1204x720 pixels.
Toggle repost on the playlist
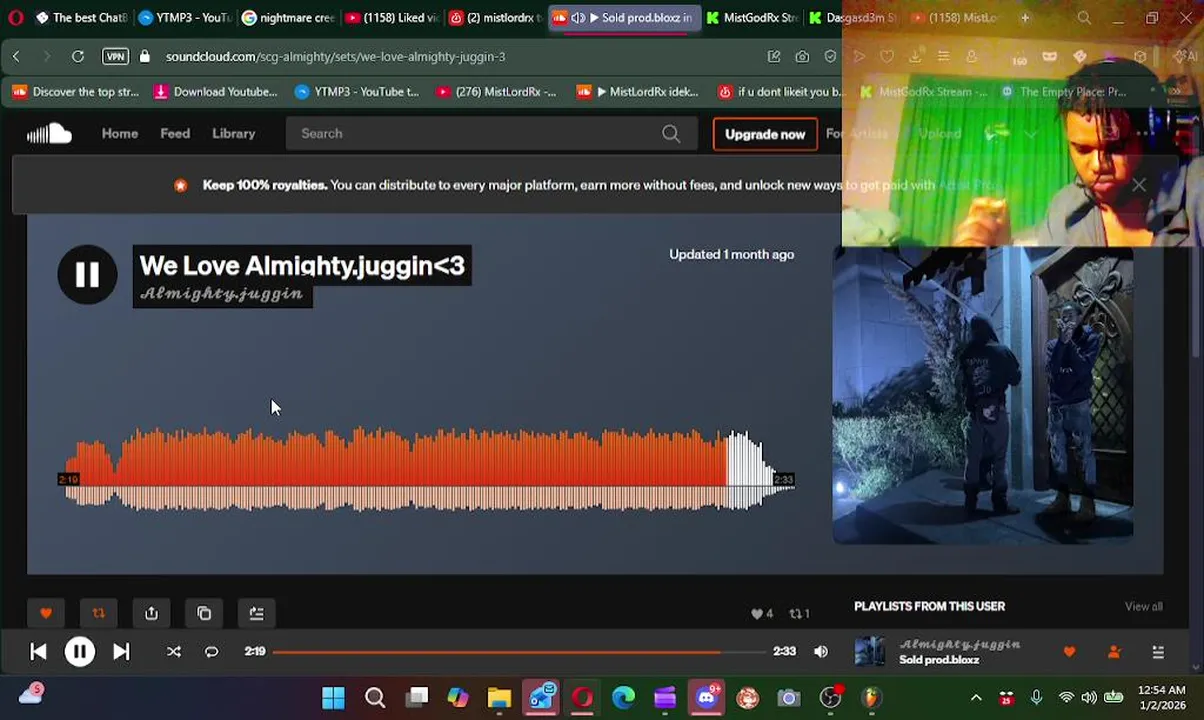(x=98, y=613)
